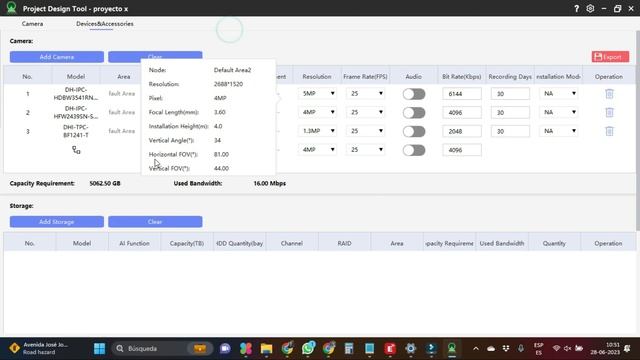Open the 5MP Resolution dropdown in row 1
This screenshot has height=360, width=640.
click(317, 93)
